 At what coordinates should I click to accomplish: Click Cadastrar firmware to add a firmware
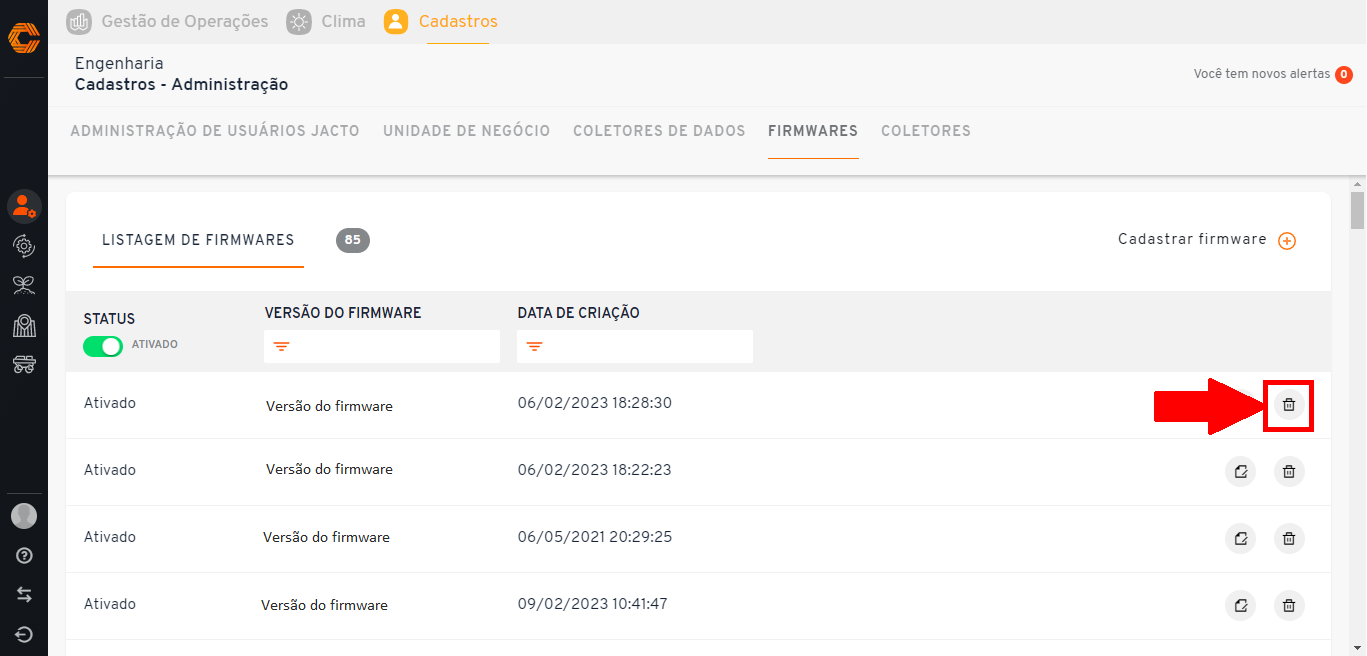pyautogui.click(x=1207, y=240)
